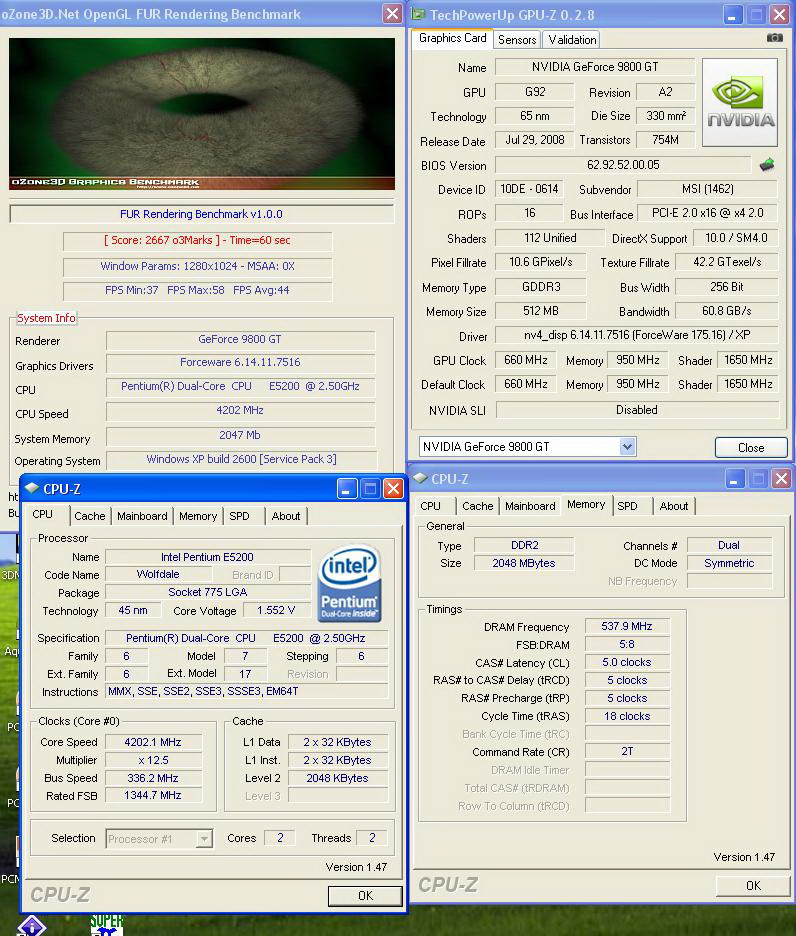Click OK in the front CPU-Z window
The width and height of the screenshot is (796, 936).
click(x=365, y=895)
